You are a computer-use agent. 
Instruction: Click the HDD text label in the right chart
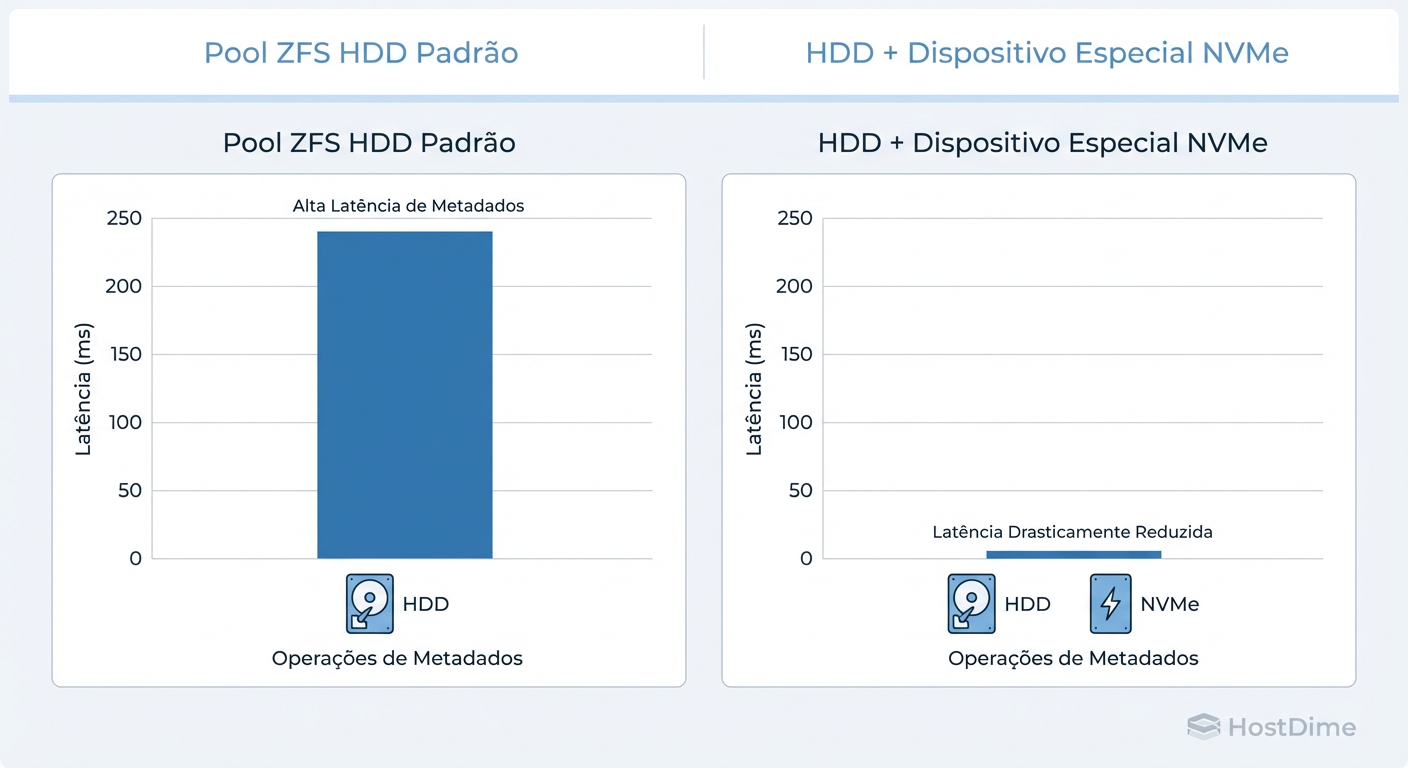point(1027,604)
